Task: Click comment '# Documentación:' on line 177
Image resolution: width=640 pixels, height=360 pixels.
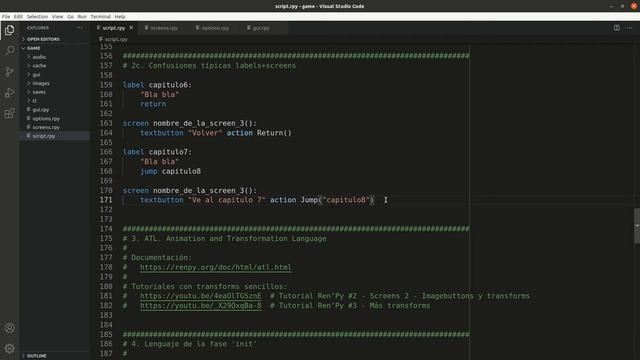Action: [157, 258]
